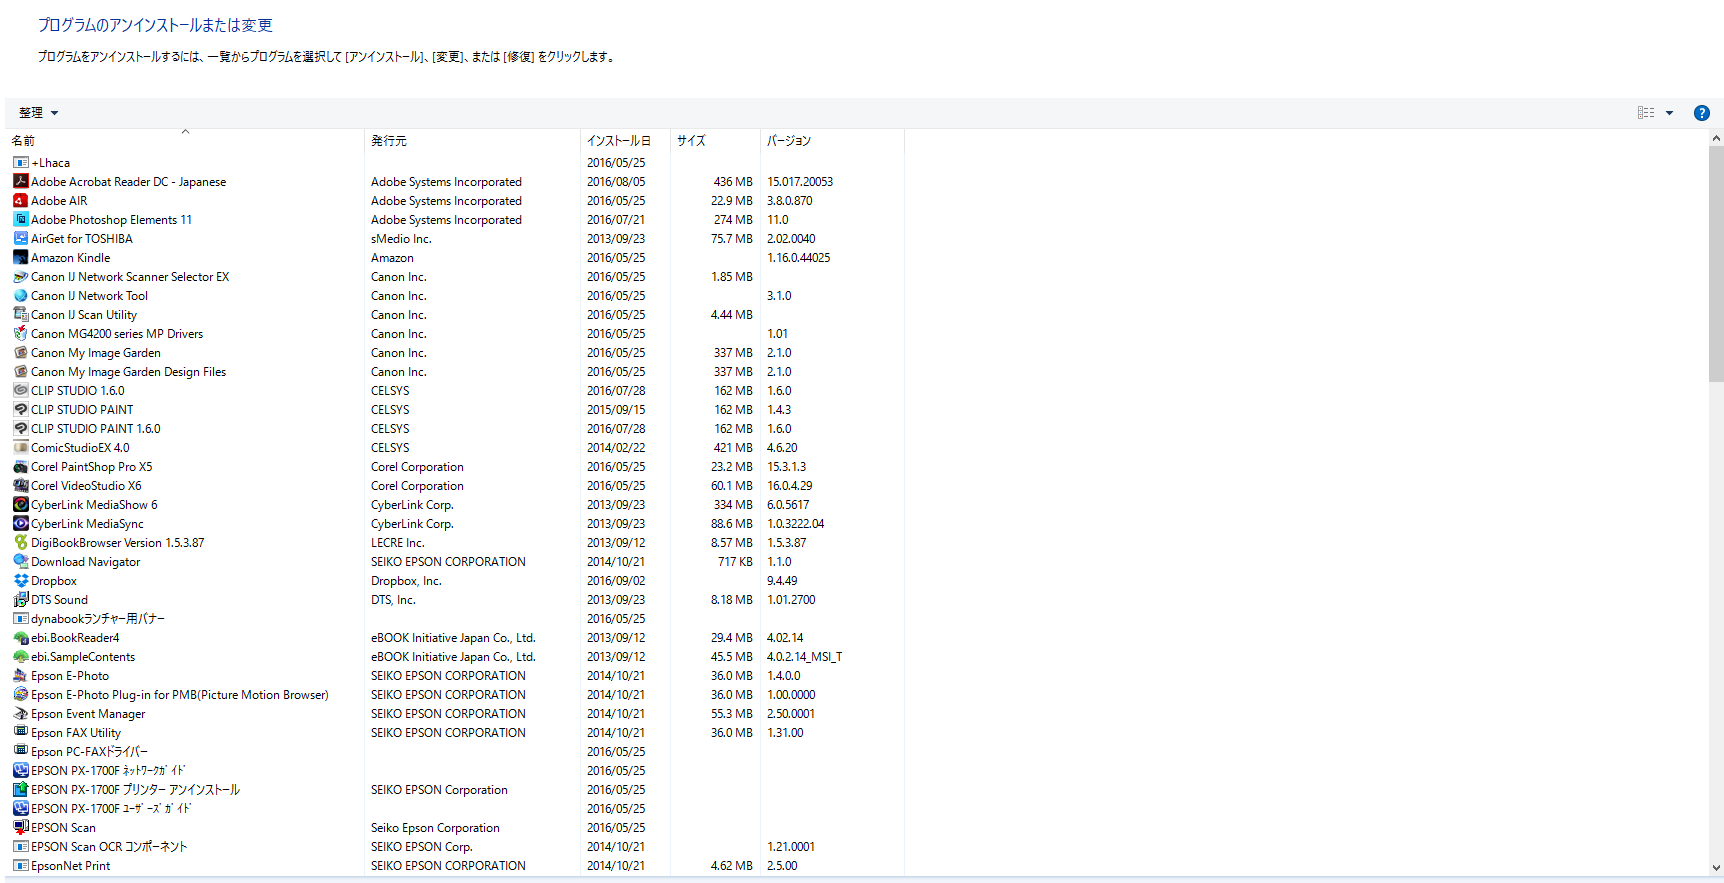This screenshot has height=883, width=1724.
Task: Click the scrollbar up arrow
Action: 1716,138
